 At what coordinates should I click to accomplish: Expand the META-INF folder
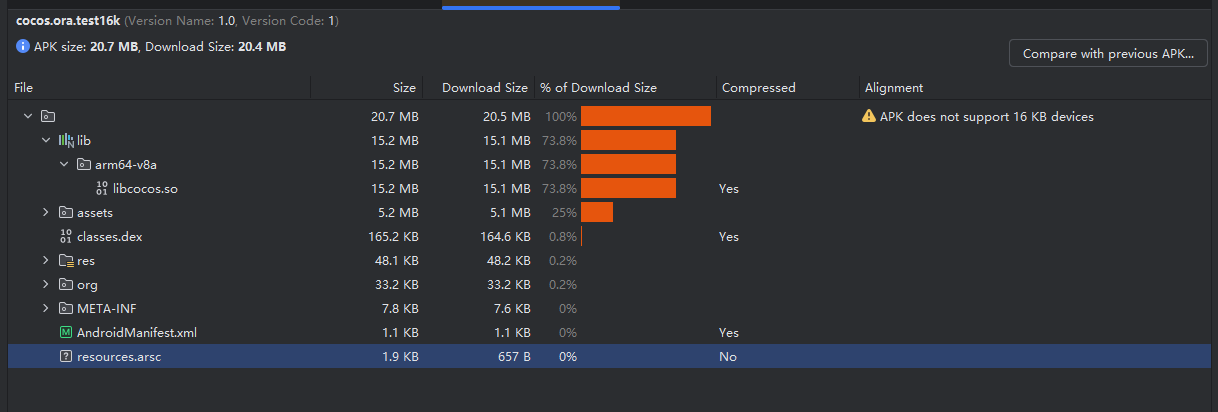[46, 309]
